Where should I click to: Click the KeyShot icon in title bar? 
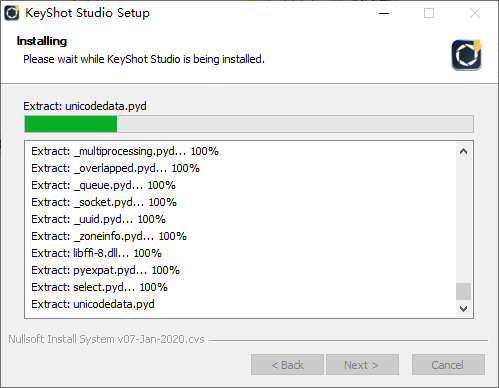click(x=12, y=13)
